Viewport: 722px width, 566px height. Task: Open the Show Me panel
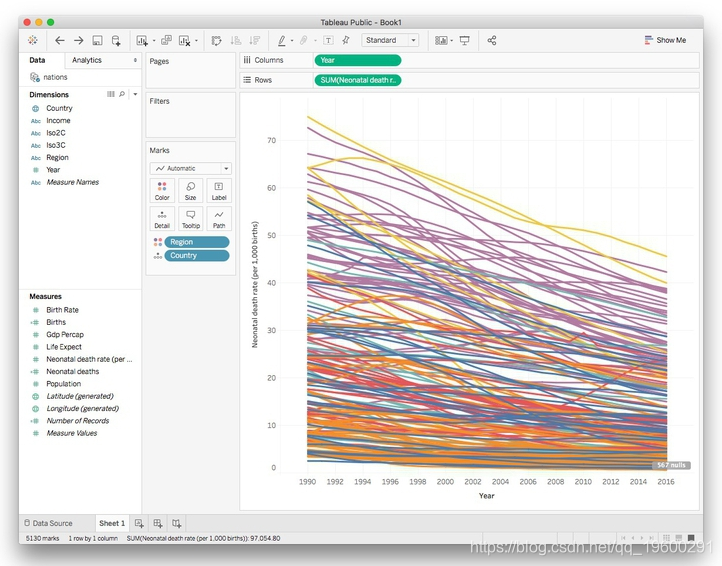665,40
